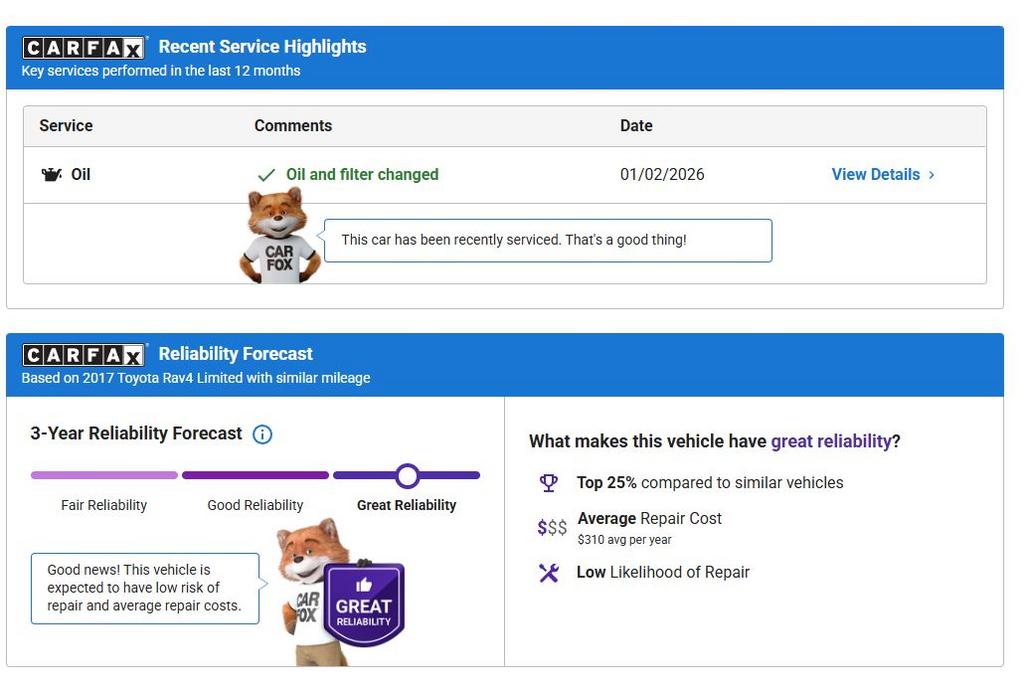The image size is (1024, 690).
Task: Click the Fair Reliability bar segment
Action: point(104,476)
